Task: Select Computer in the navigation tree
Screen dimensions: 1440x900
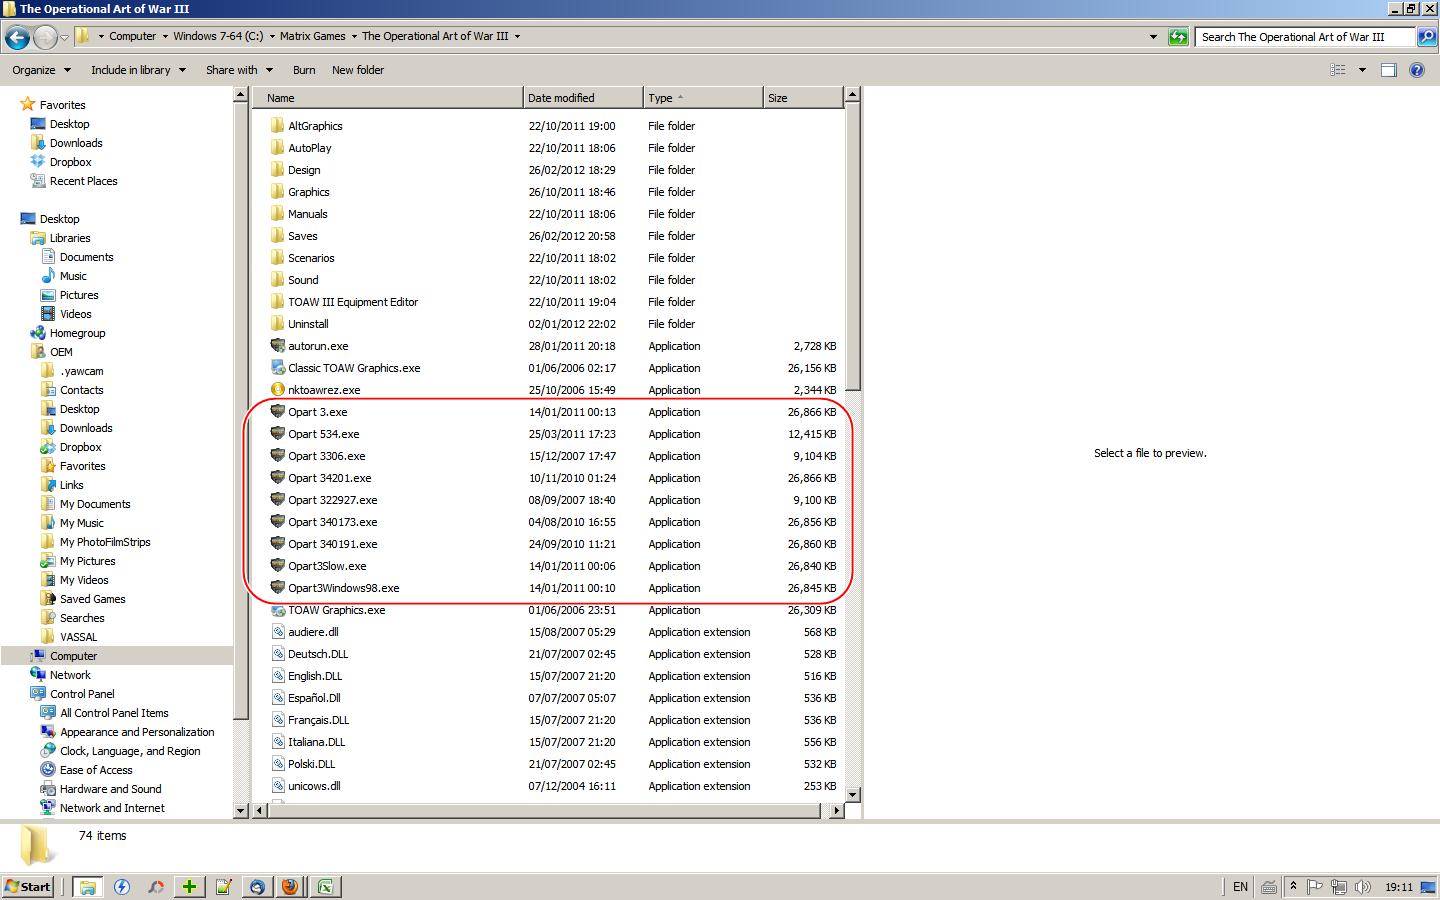Action: (74, 656)
